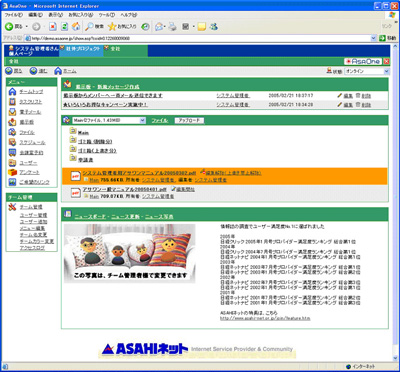Click the タスクリスト sidebar icon
Screen dimensions: 400x372
click(x=12, y=102)
